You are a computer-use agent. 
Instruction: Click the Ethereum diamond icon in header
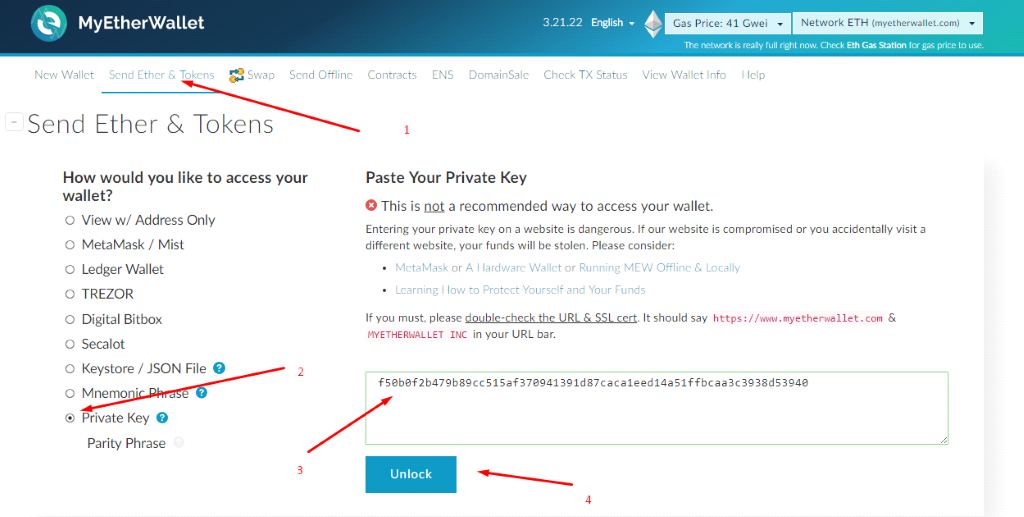point(653,23)
